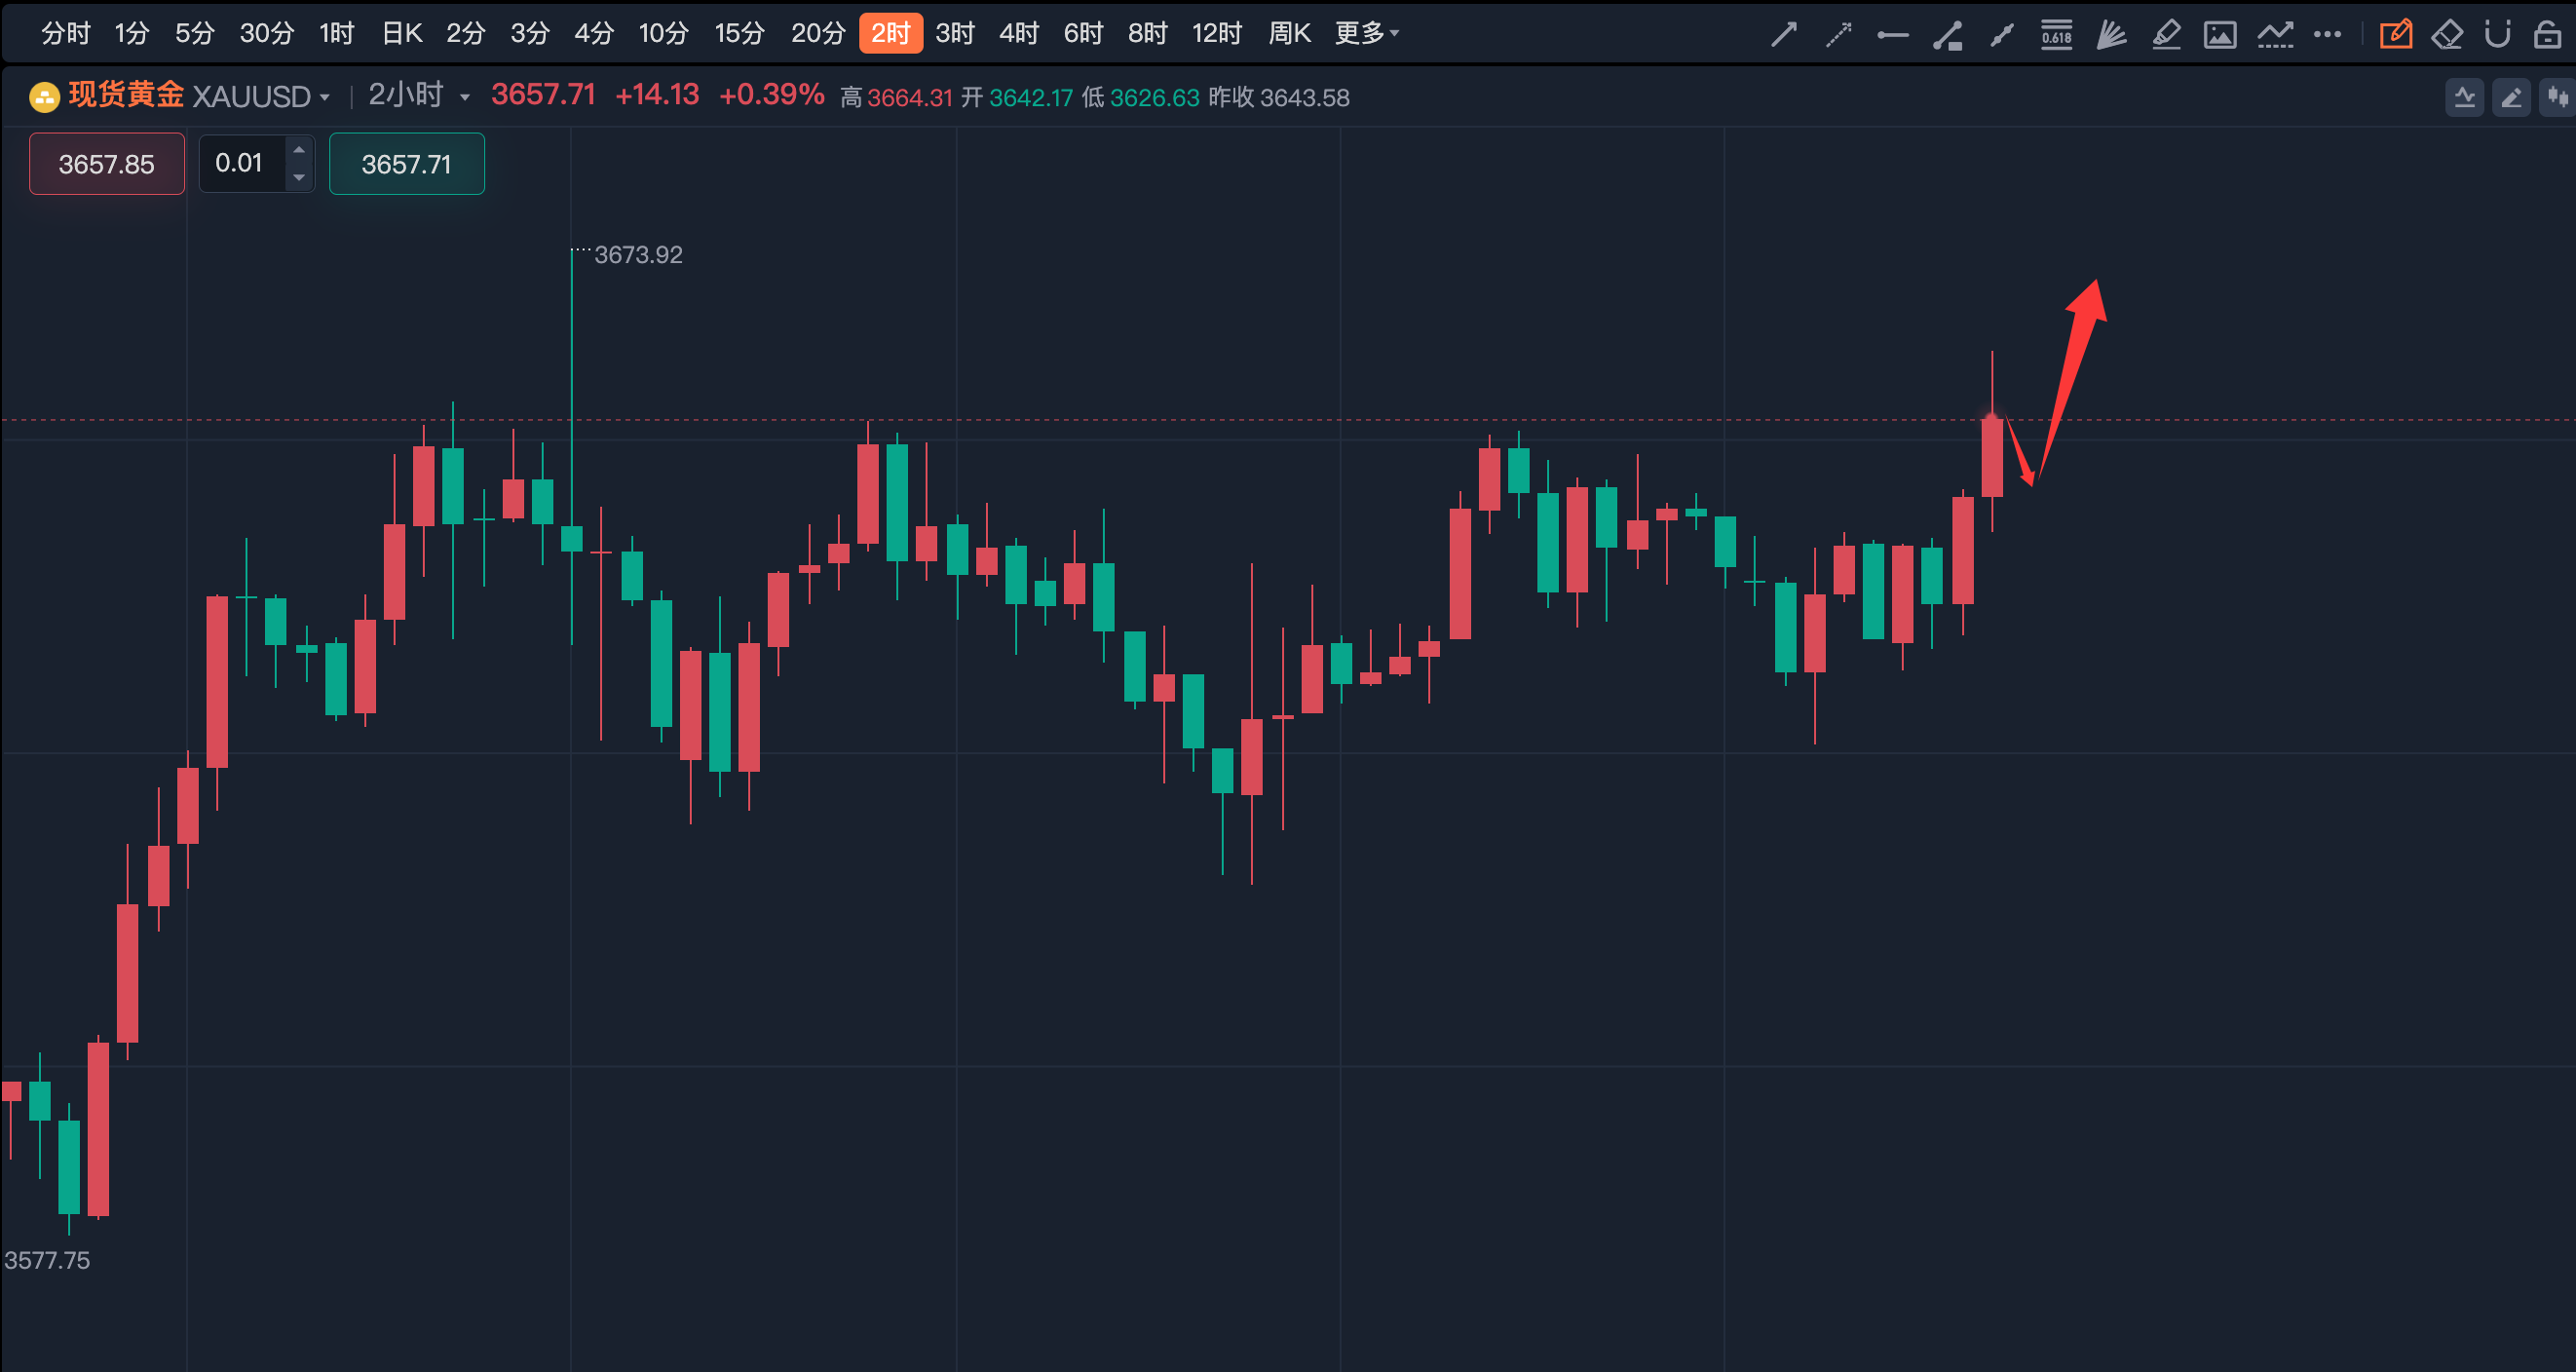Increase lot size with up stepper

(x=299, y=150)
